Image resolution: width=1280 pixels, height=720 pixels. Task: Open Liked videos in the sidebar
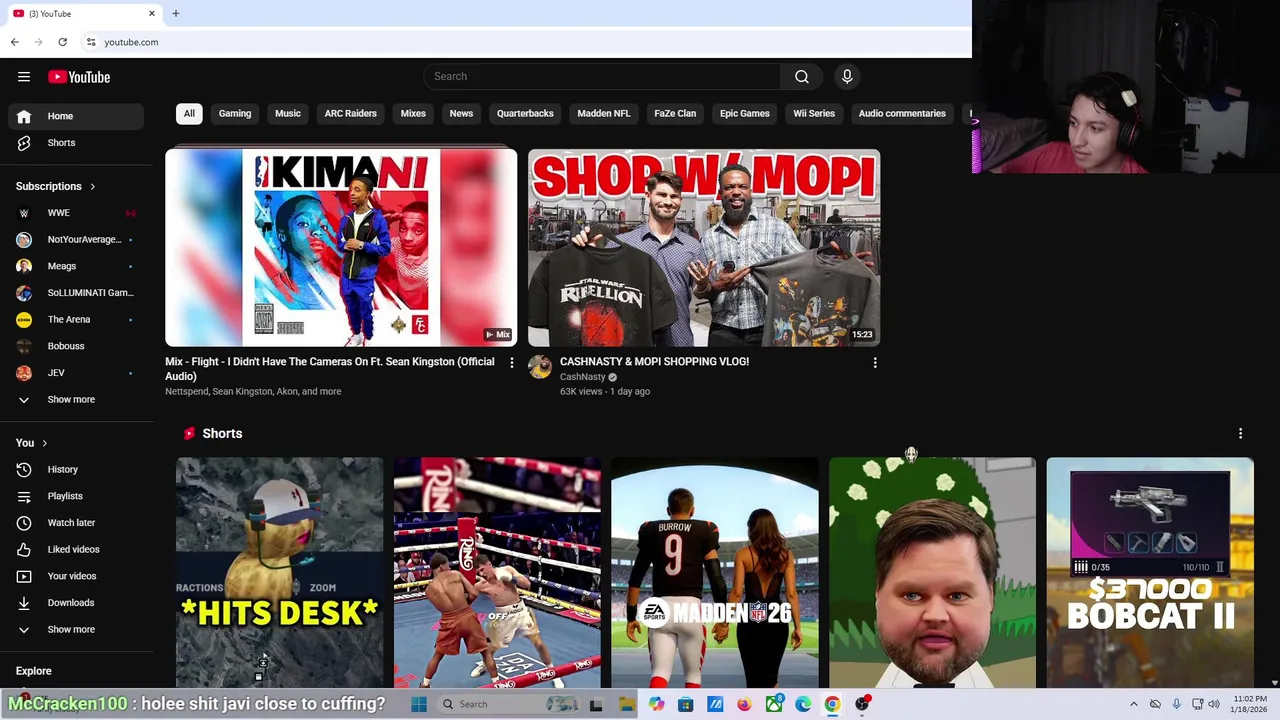tap(76, 549)
